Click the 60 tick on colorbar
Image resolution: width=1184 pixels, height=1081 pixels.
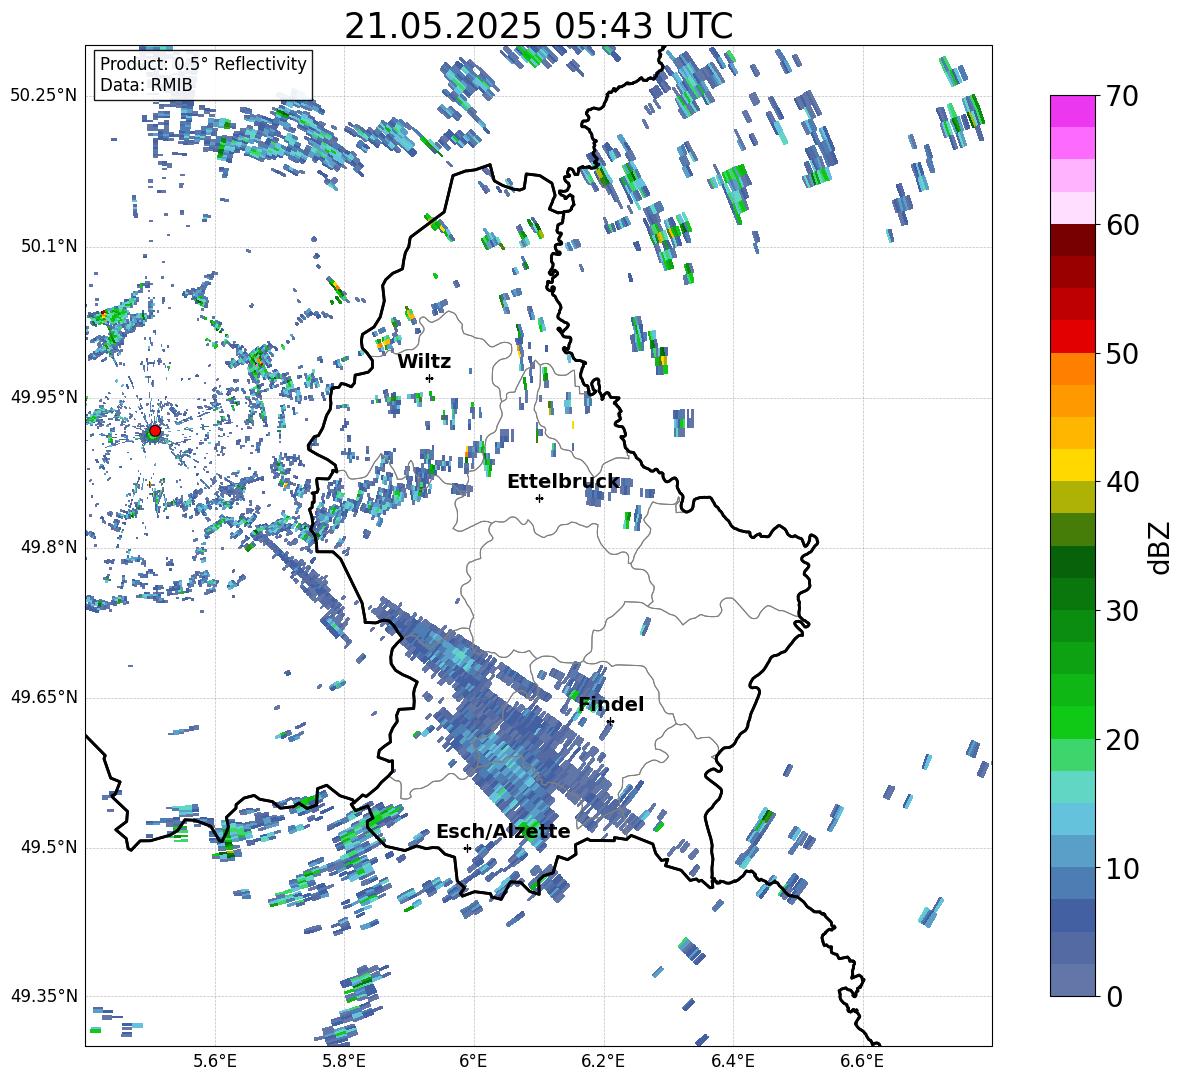click(1122, 225)
